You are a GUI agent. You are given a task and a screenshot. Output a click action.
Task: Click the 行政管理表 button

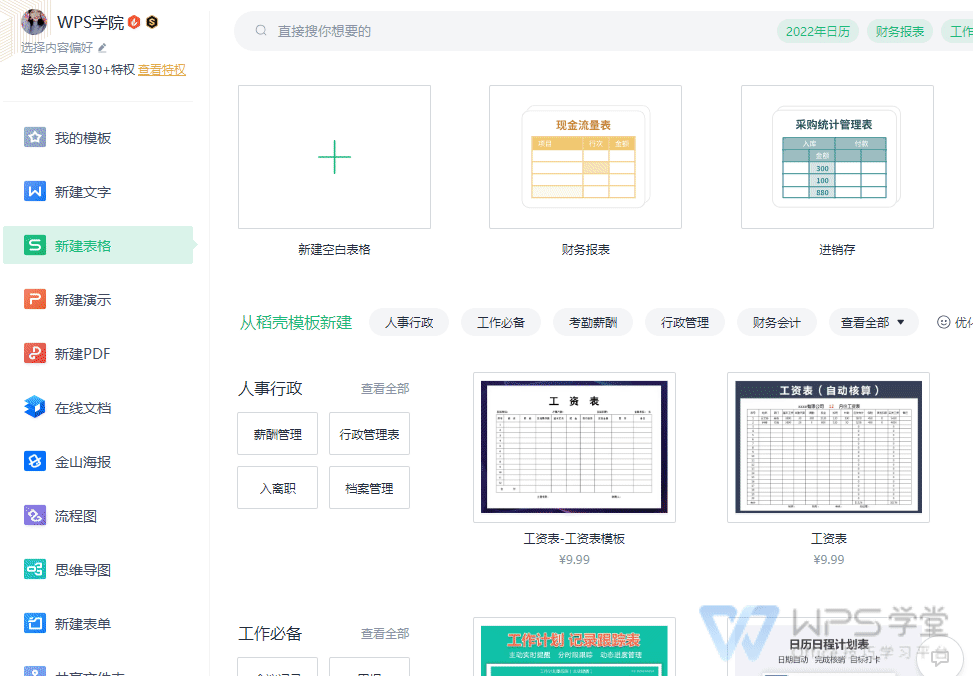[369, 434]
